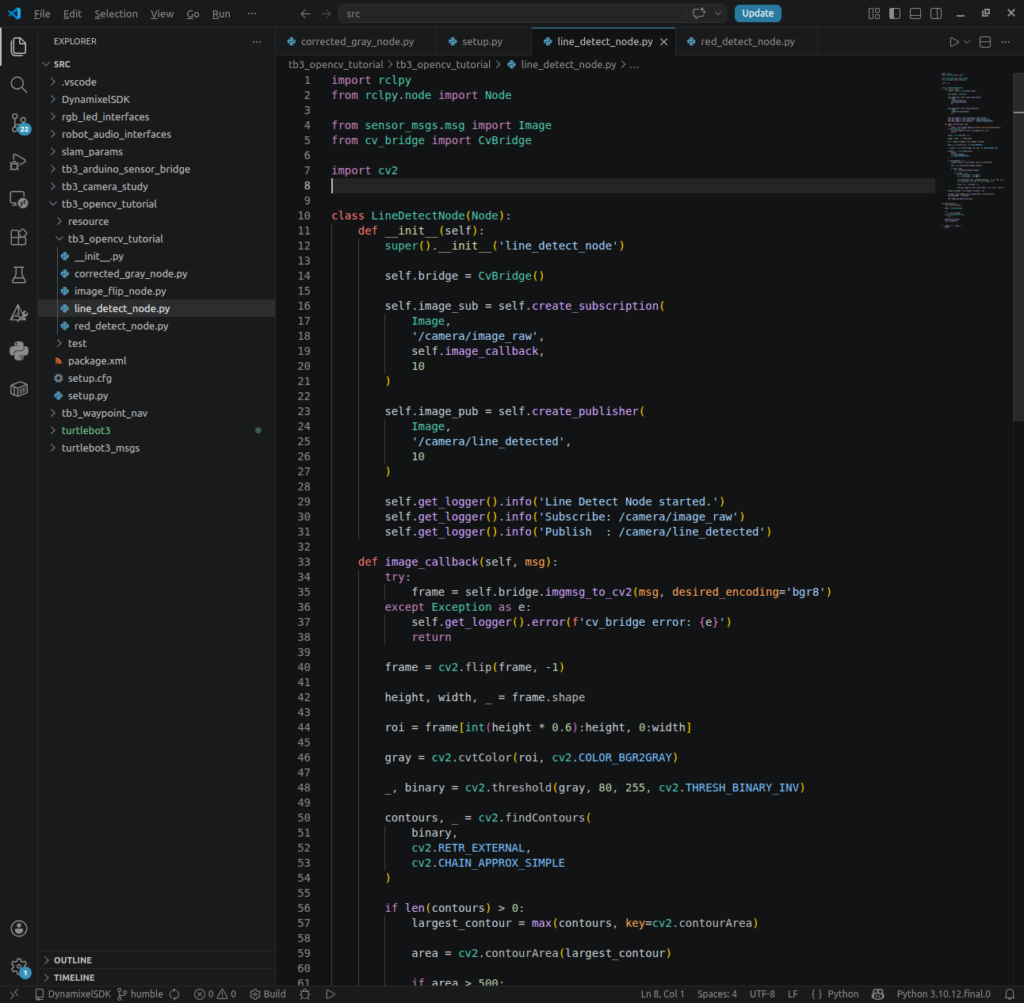The width and height of the screenshot is (1024, 1003).
Task: Open the Selection menu
Action: [116, 14]
